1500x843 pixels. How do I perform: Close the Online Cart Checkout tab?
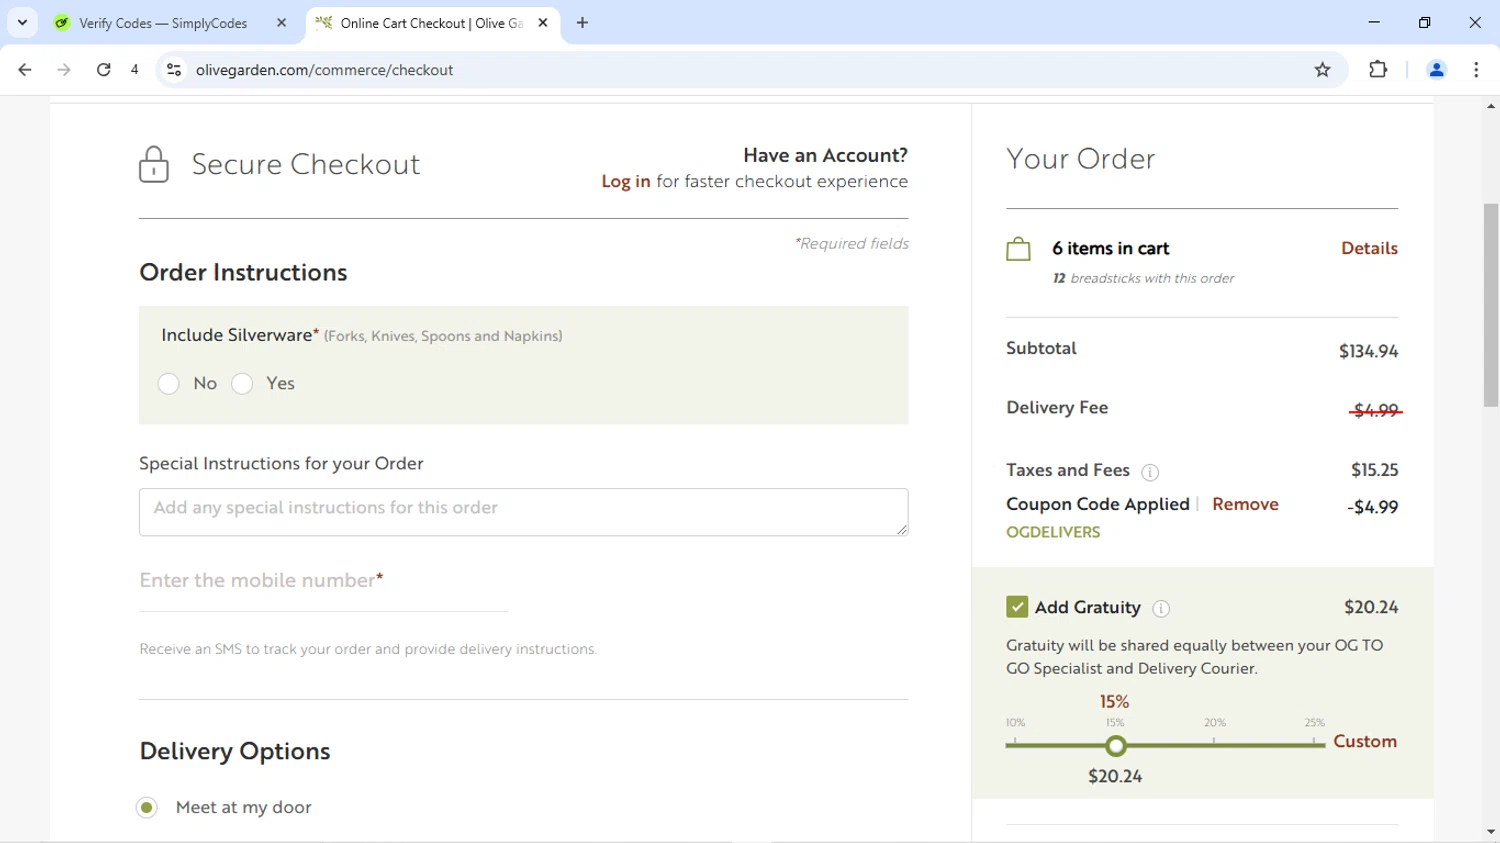[x=543, y=23]
